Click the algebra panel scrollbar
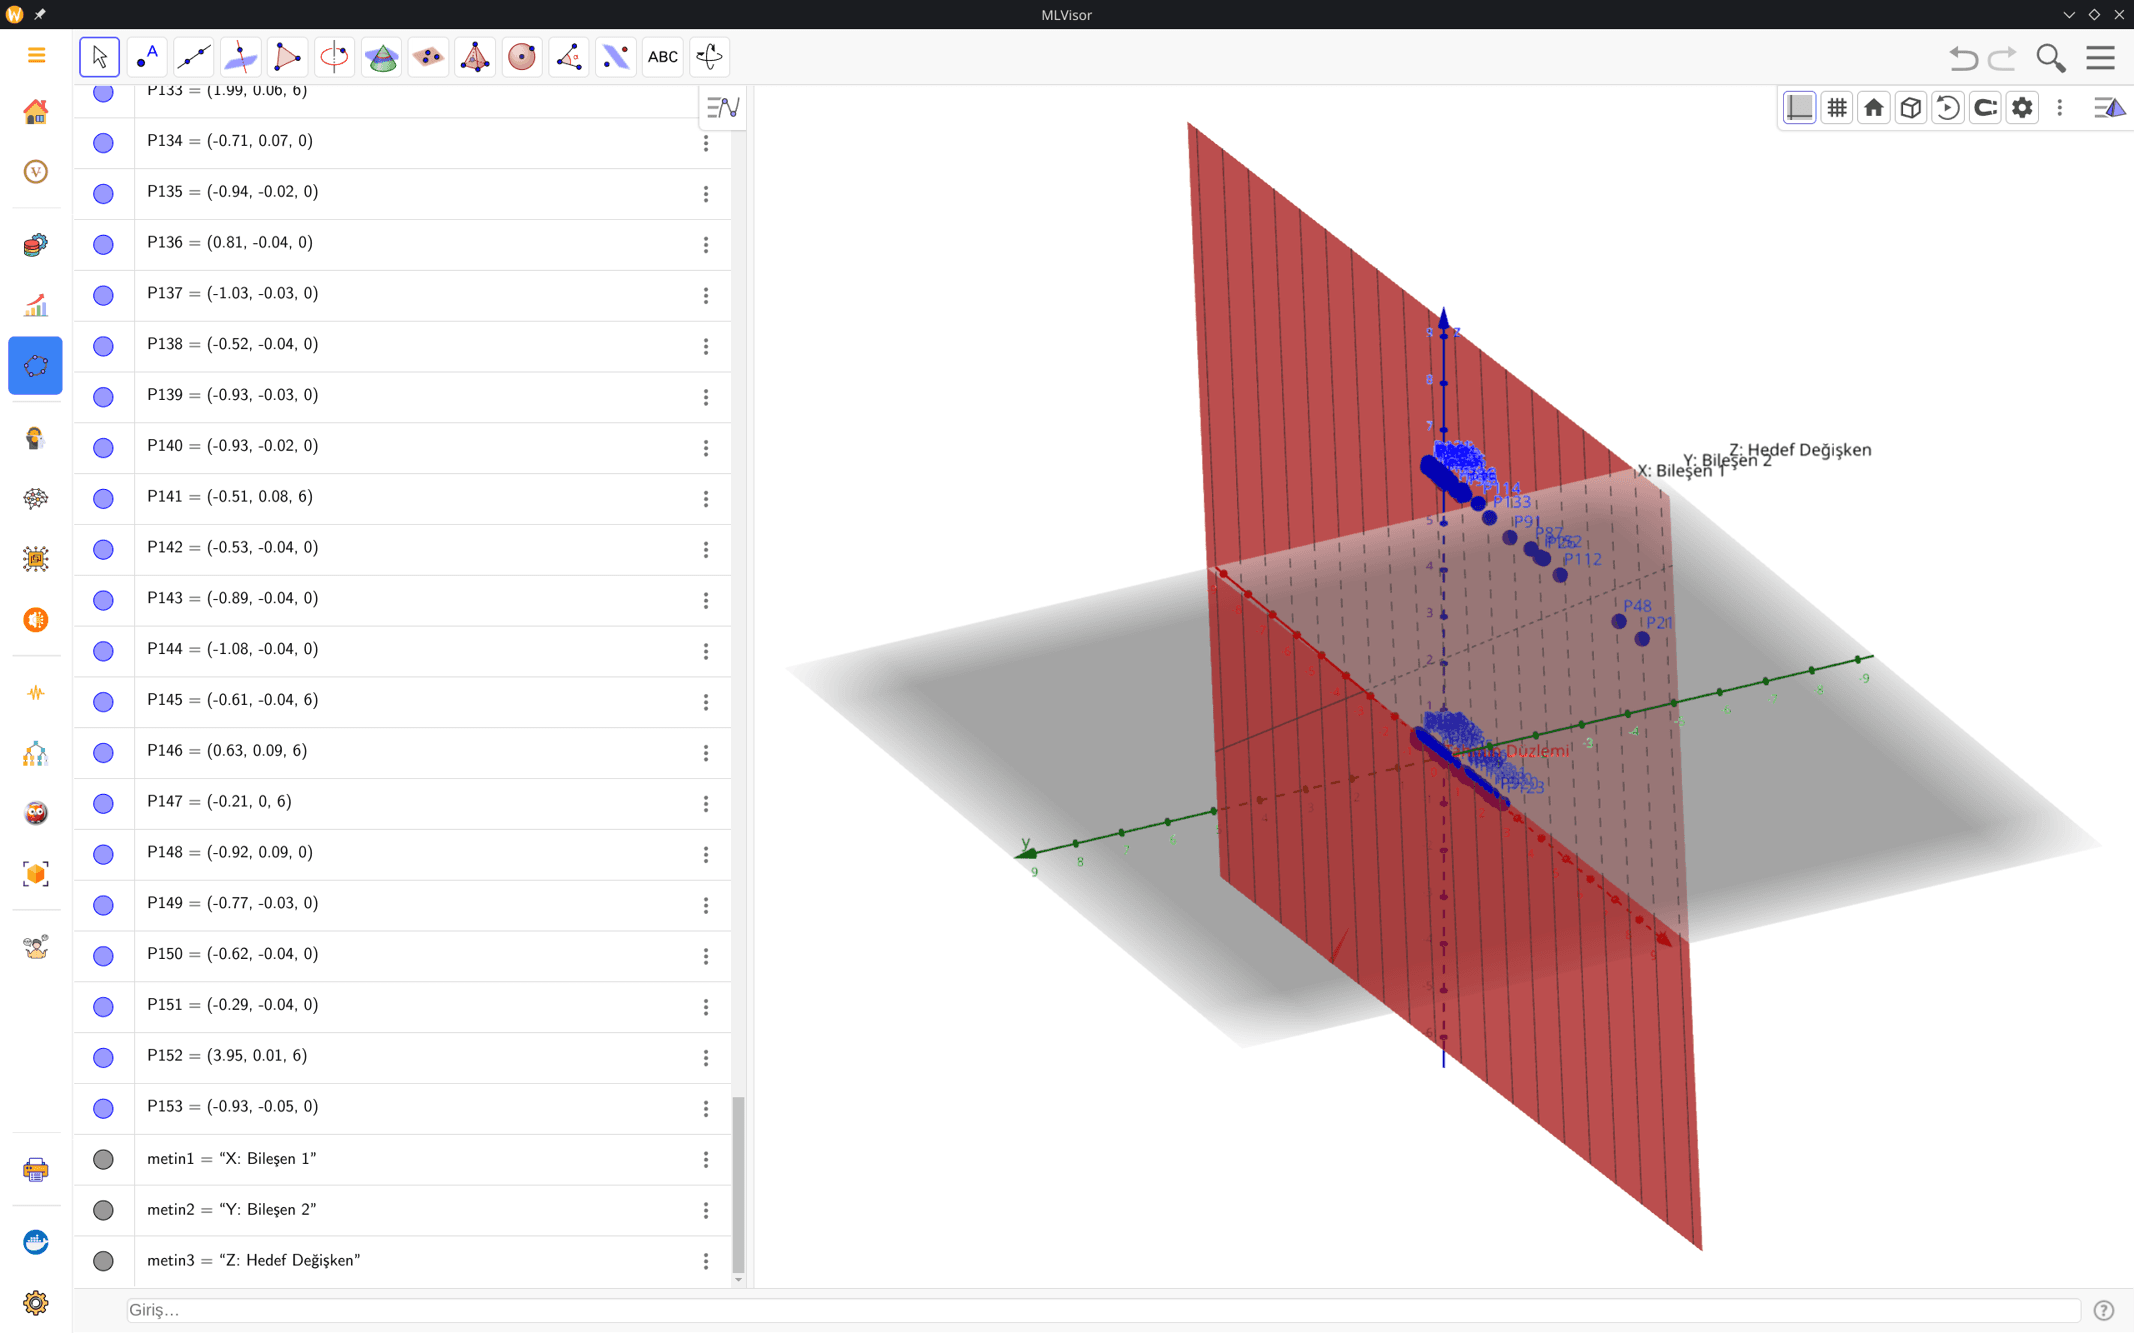This screenshot has height=1333, width=2134. pyautogui.click(x=738, y=1184)
